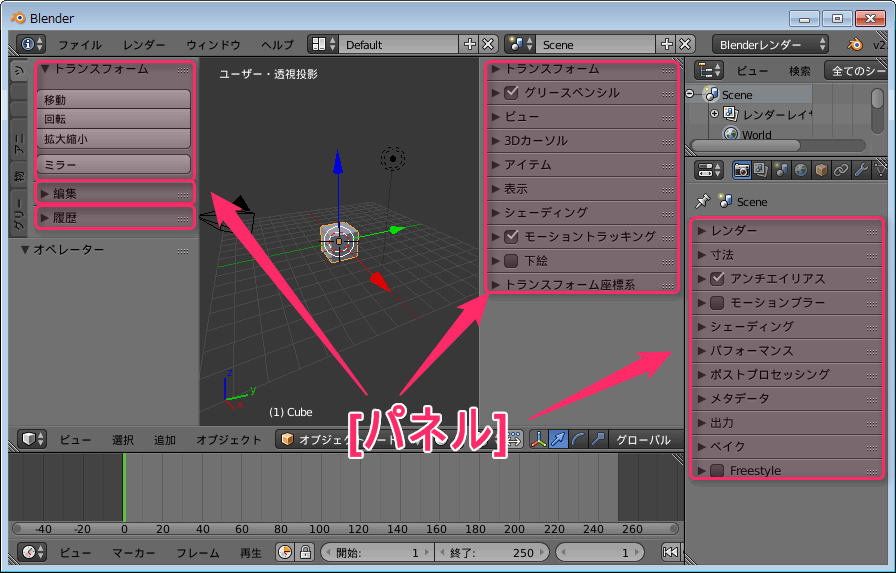Expand the 3Dカーソル panel
Screen dimensions: 896x573
495,141
